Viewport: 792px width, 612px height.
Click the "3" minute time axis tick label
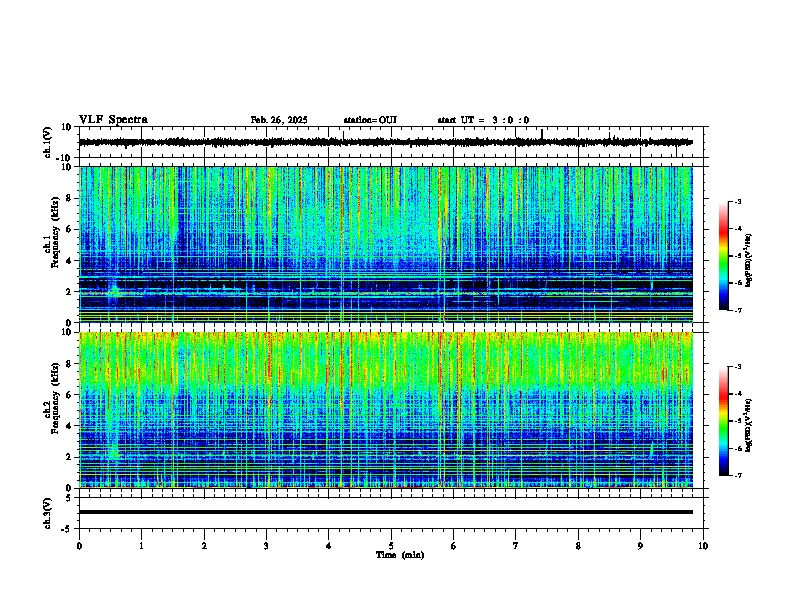click(266, 546)
